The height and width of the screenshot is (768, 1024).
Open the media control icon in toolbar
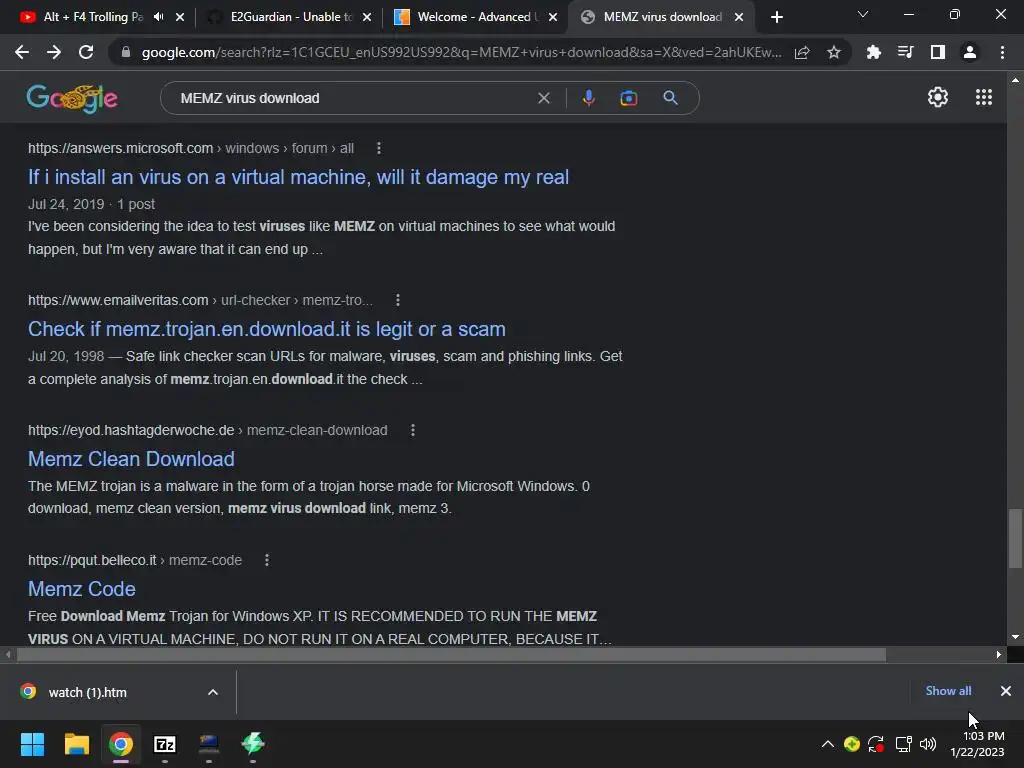pyautogui.click(x=906, y=52)
